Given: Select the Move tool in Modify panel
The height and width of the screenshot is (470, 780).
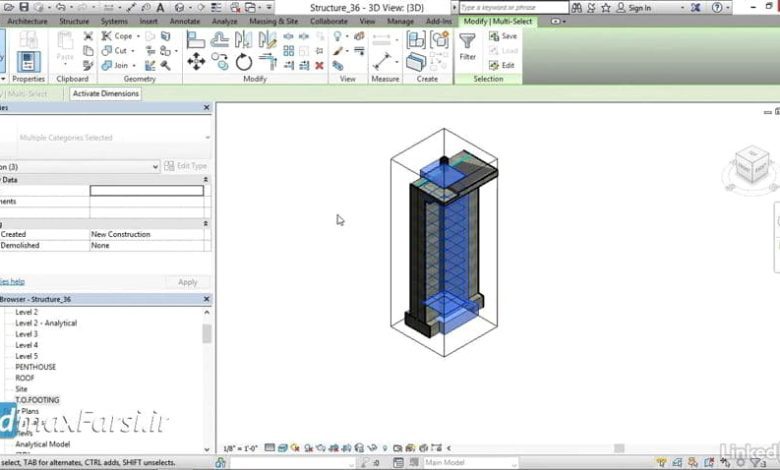Looking at the screenshot, I should pyautogui.click(x=196, y=62).
